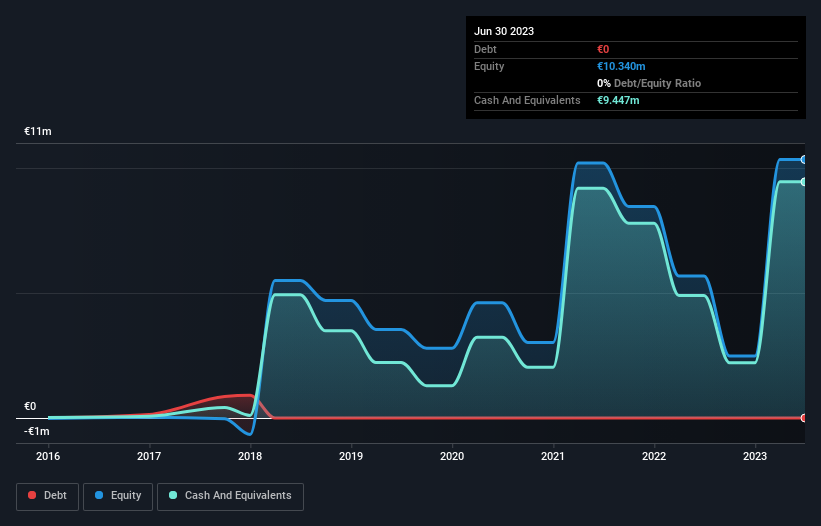Click the tooltip Debt €0 value
821x526 pixels.
point(603,49)
